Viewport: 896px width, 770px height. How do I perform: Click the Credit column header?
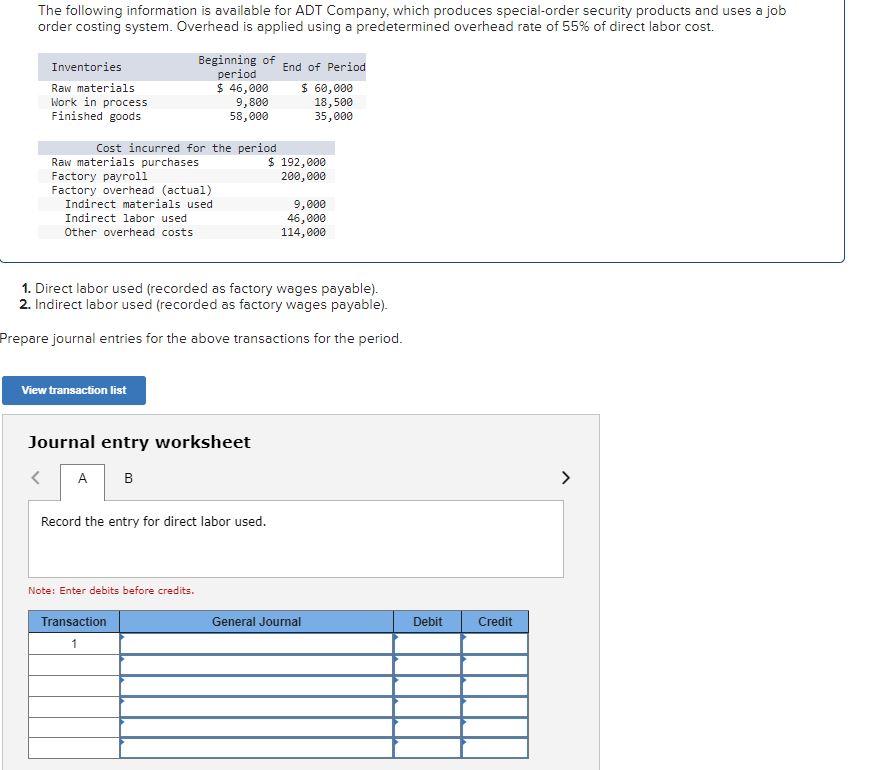[495, 621]
